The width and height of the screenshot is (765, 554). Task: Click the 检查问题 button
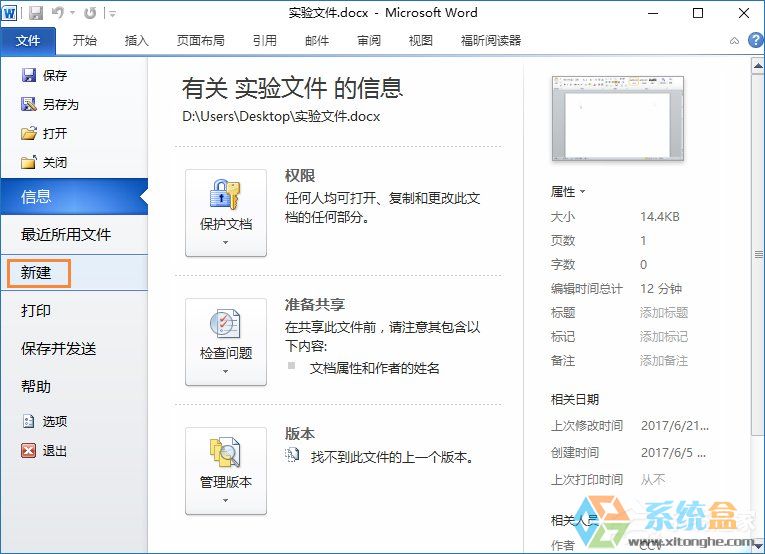click(226, 342)
